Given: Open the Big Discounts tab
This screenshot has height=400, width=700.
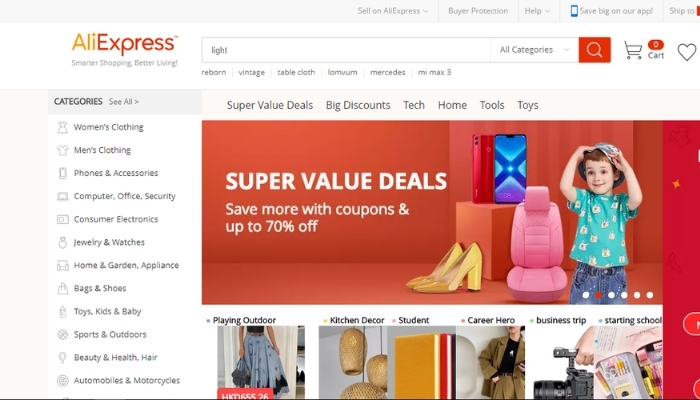Looking at the screenshot, I should tap(358, 105).
